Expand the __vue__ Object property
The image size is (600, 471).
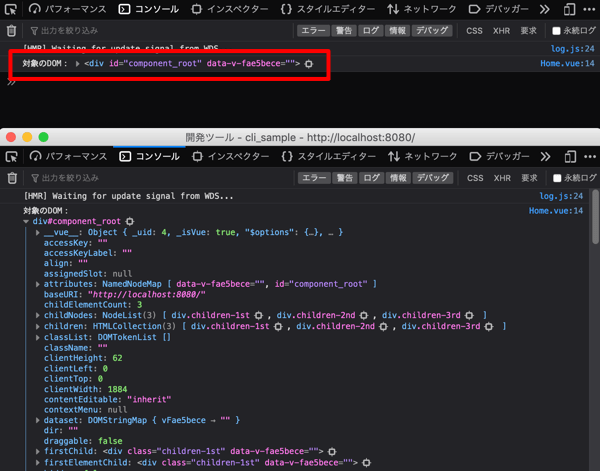coord(38,232)
